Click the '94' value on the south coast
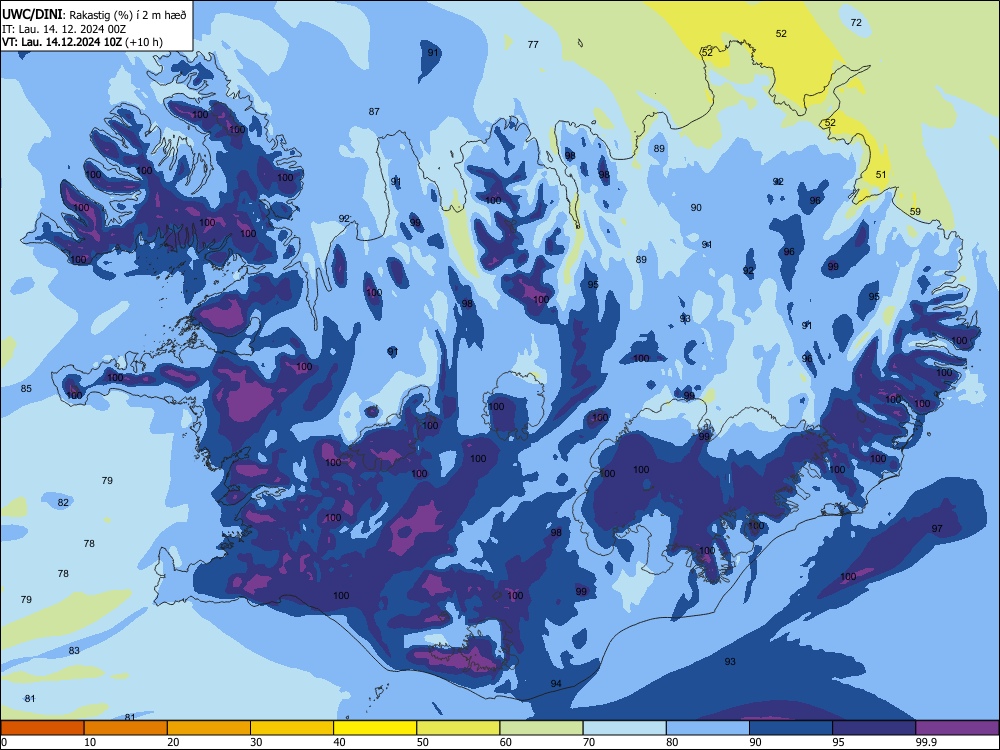The height and width of the screenshot is (750, 1000). [x=556, y=684]
